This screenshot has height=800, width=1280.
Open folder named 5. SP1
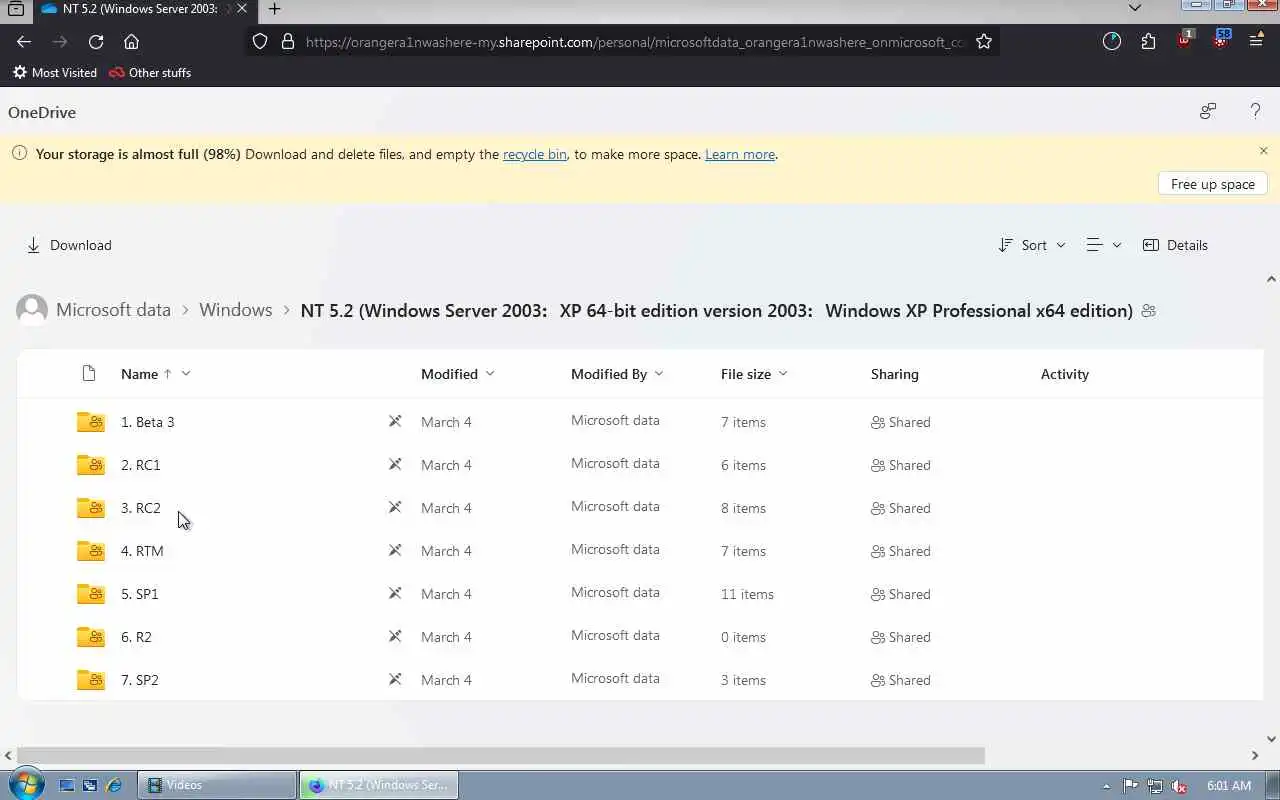(x=140, y=594)
